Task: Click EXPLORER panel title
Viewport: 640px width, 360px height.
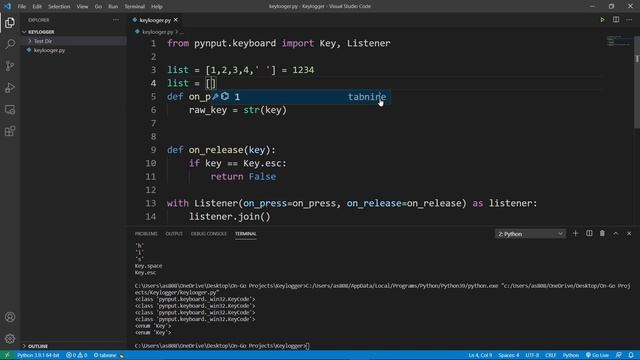Action: [39, 20]
